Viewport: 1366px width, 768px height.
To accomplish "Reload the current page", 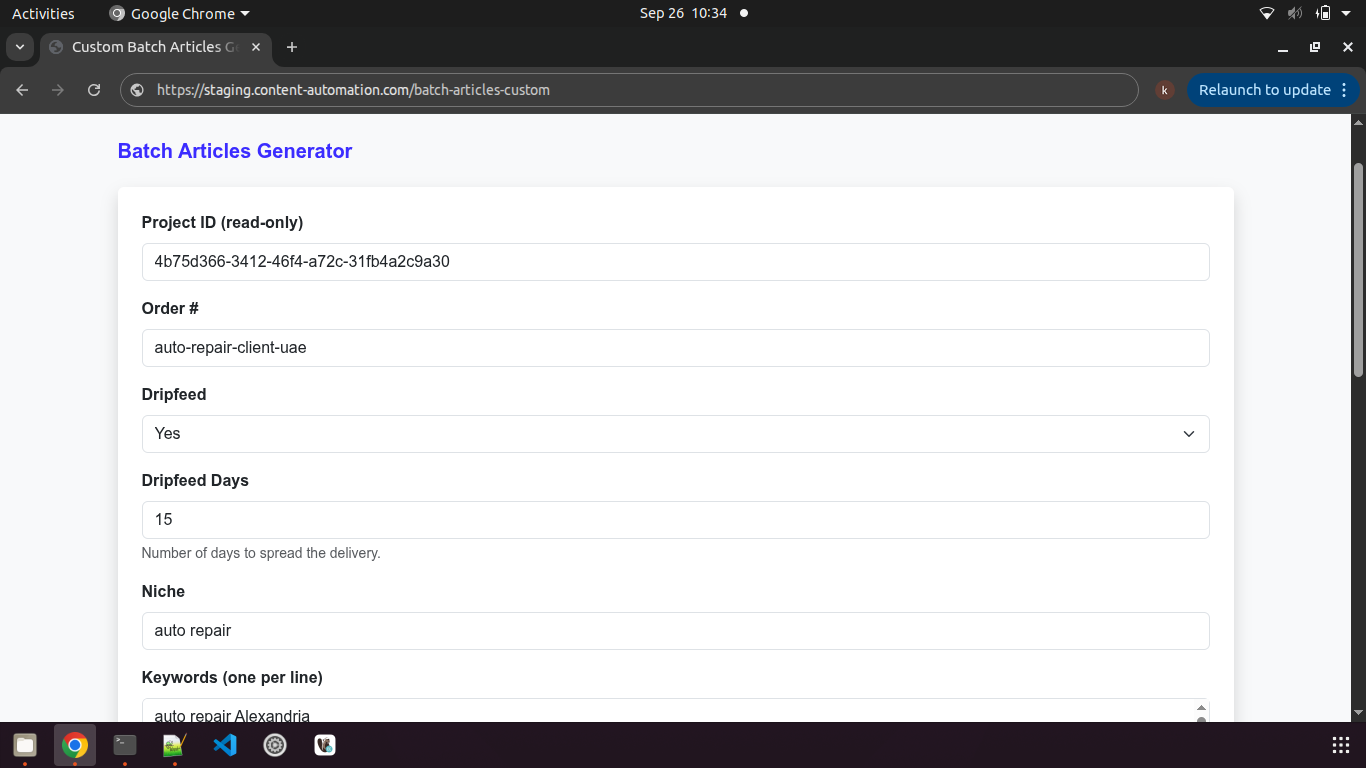I will click(94, 90).
